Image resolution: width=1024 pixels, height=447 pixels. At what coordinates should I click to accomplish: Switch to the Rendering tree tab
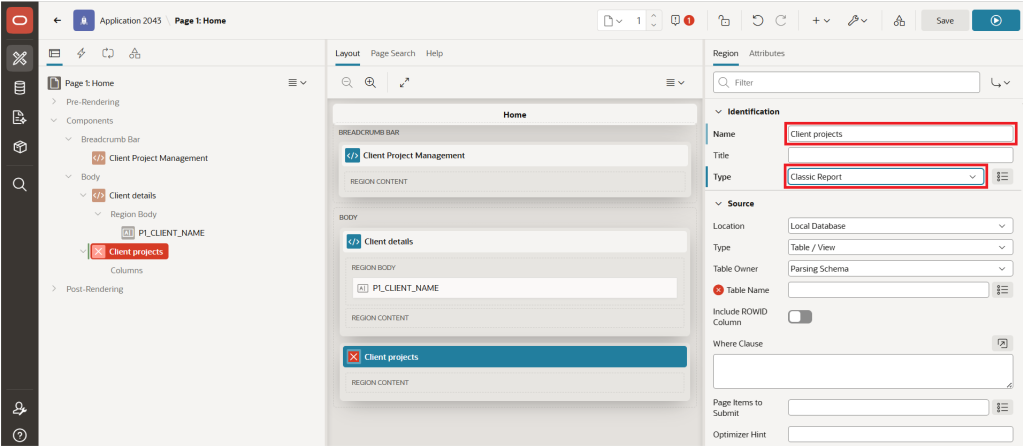coord(55,53)
